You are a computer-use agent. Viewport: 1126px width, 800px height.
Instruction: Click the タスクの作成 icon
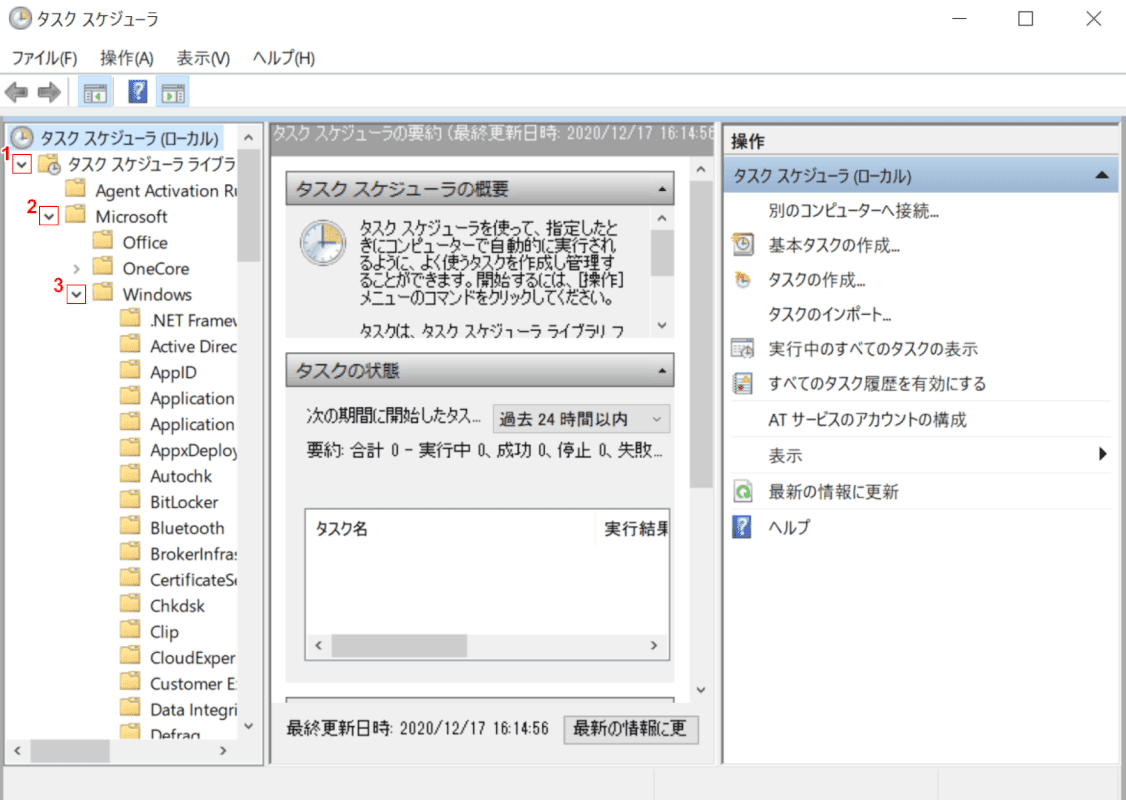[x=743, y=279]
